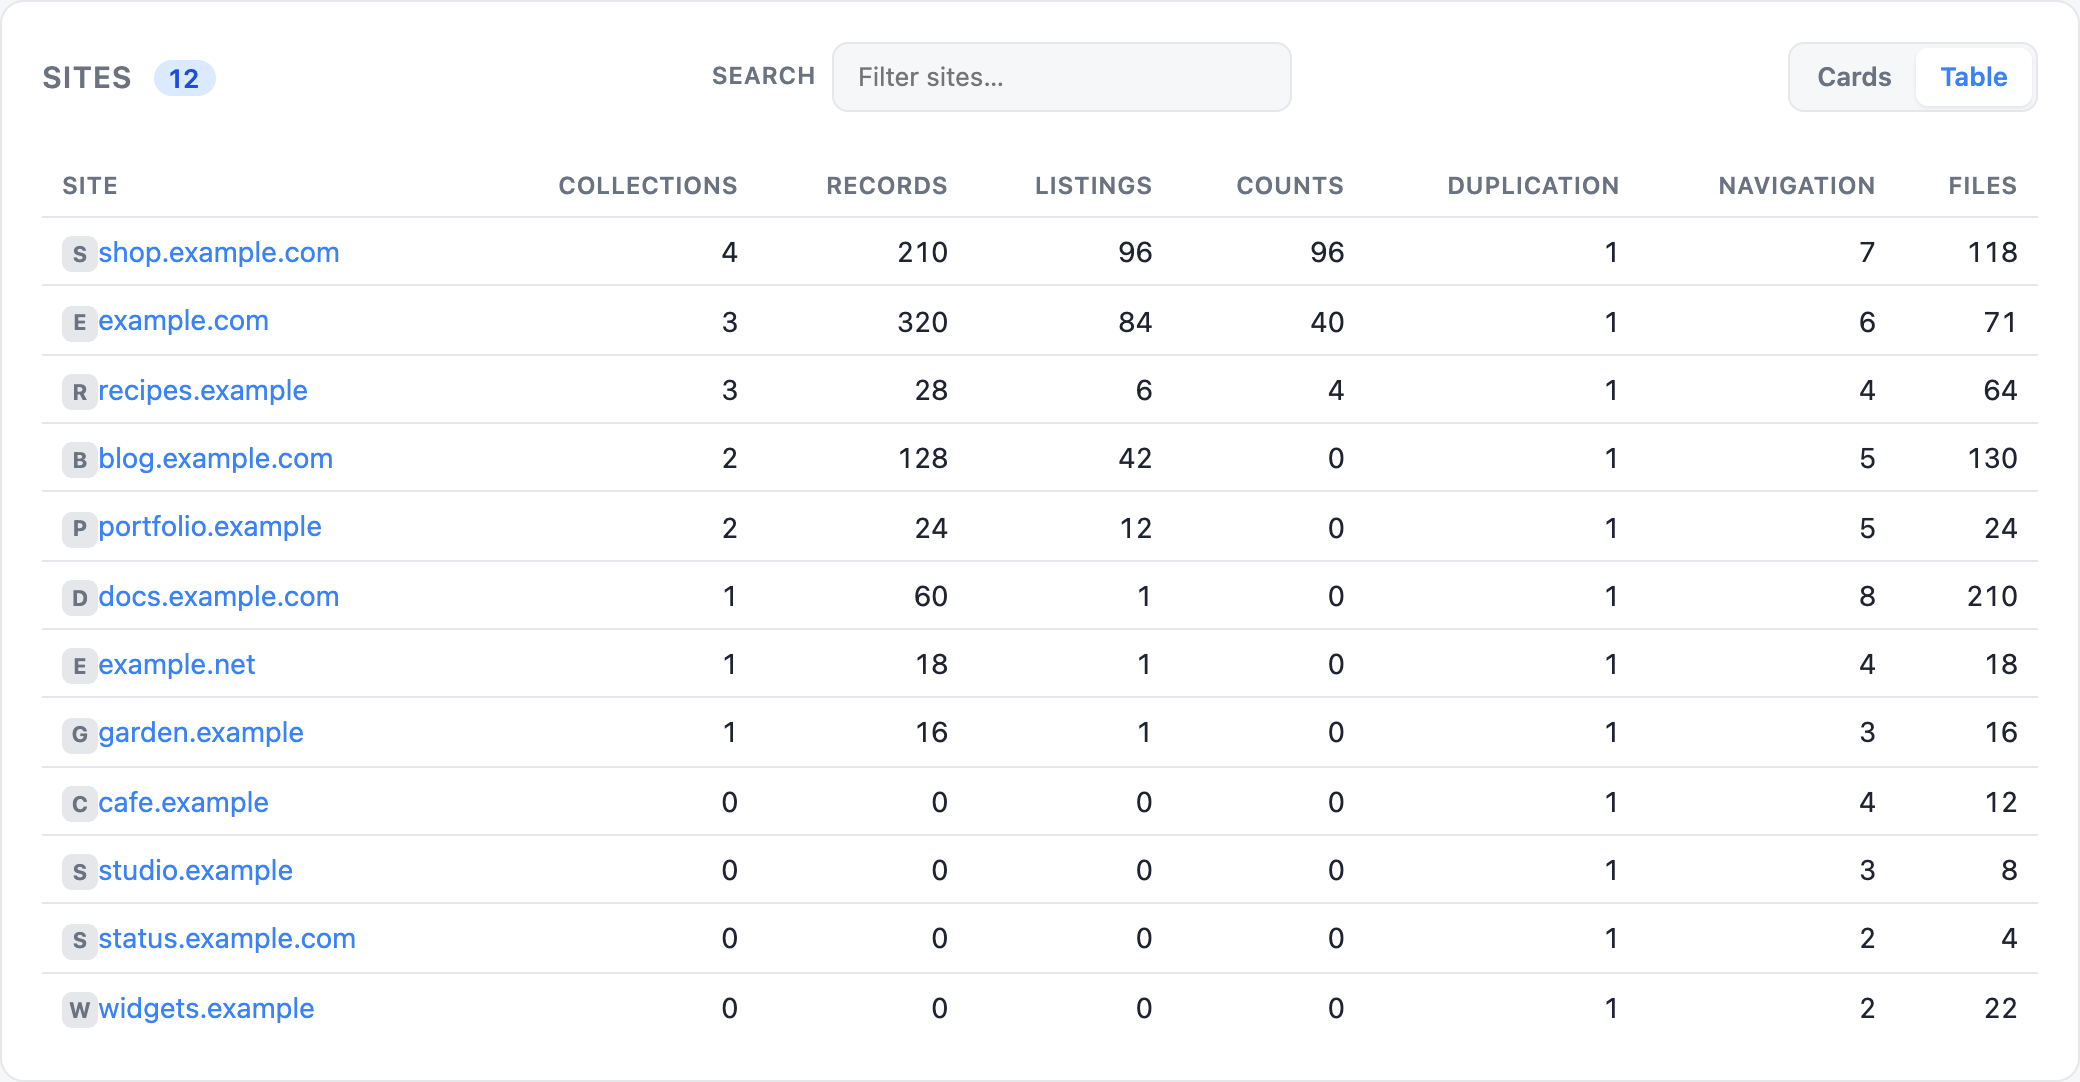2080x1082 pixels.
Task: Click the E badge icon beside example.net
Action: pos(80,666)
